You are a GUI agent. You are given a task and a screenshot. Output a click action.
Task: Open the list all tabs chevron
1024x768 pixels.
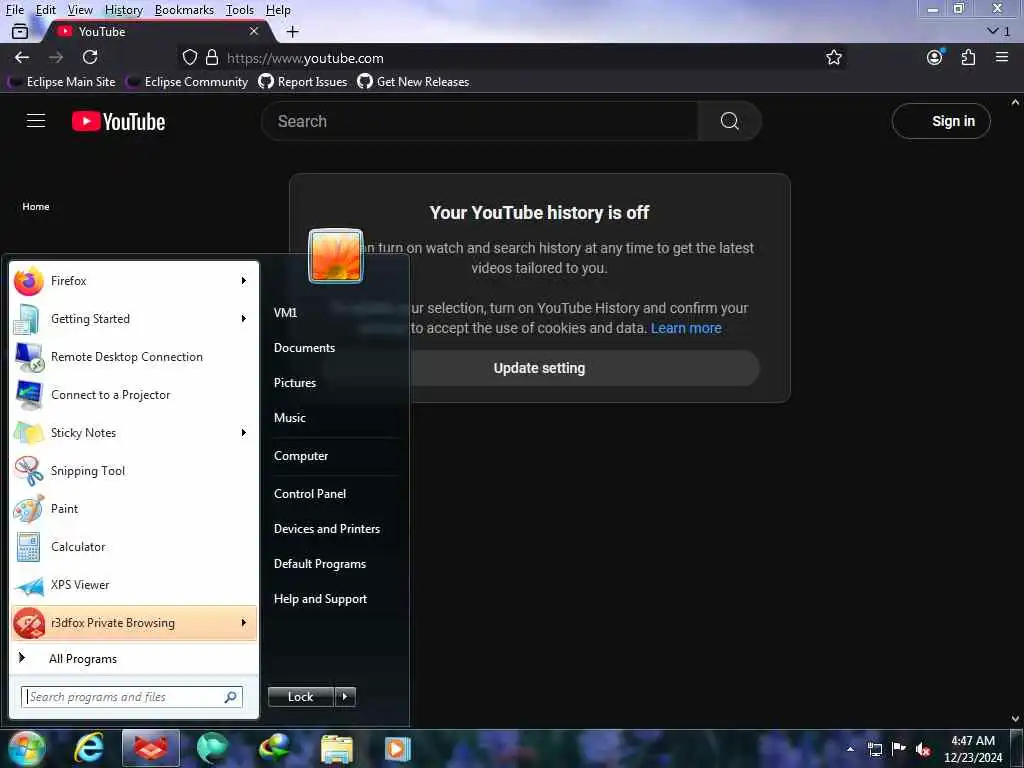coord(998,31)
